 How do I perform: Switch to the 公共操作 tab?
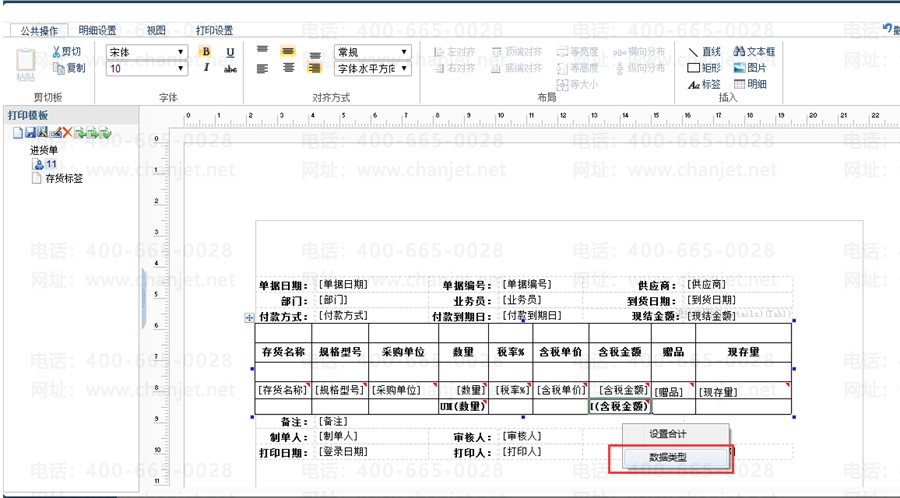(x=39, y=30)
